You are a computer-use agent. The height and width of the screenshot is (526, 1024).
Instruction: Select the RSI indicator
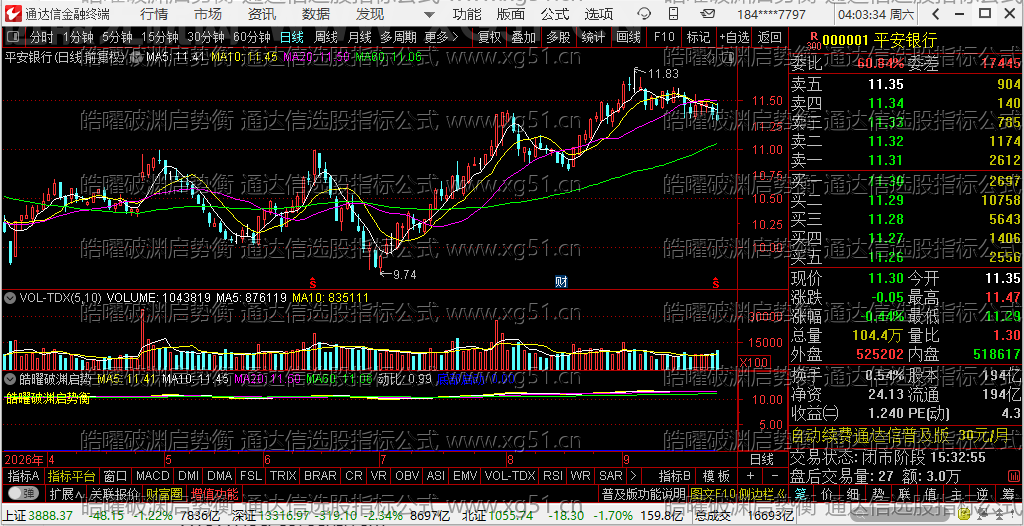[552, 476]
